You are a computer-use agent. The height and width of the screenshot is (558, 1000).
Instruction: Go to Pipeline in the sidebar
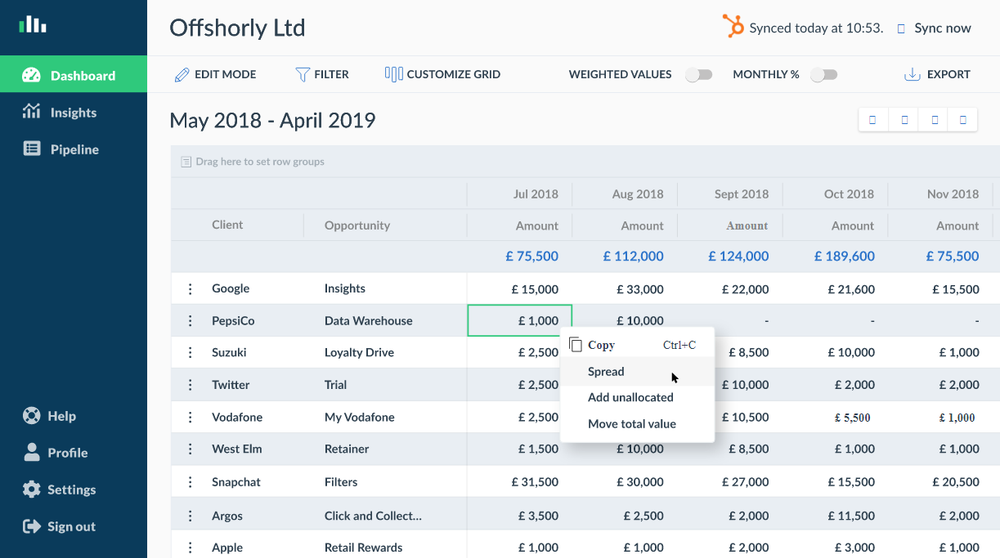click(x=73, y=149)
